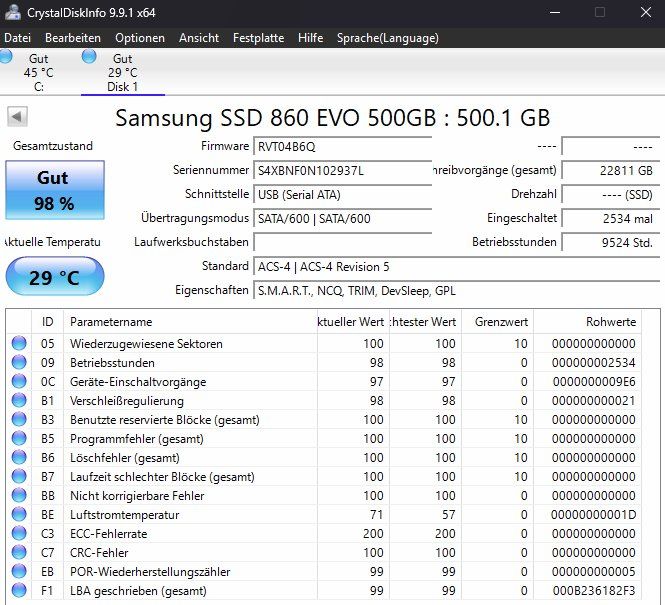Click current value 200 in ECC-Fehlerrate row
Image resolution: width=665 pixels, height=605 pixels.
373,534
